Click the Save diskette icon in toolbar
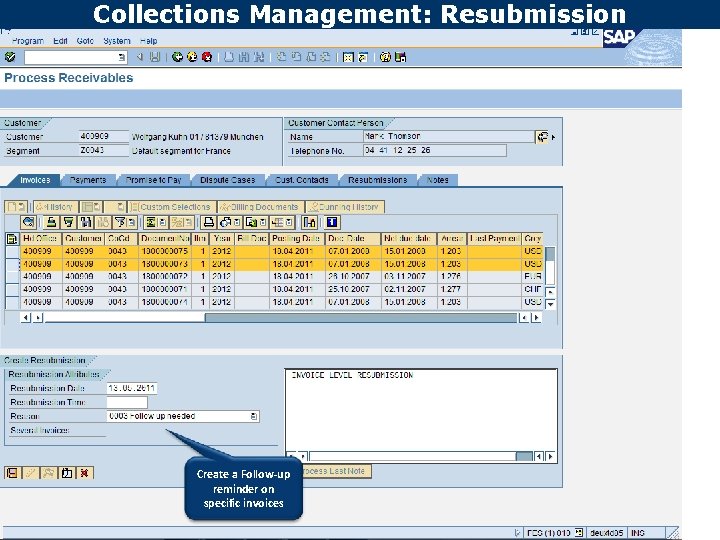 (155, 57)
